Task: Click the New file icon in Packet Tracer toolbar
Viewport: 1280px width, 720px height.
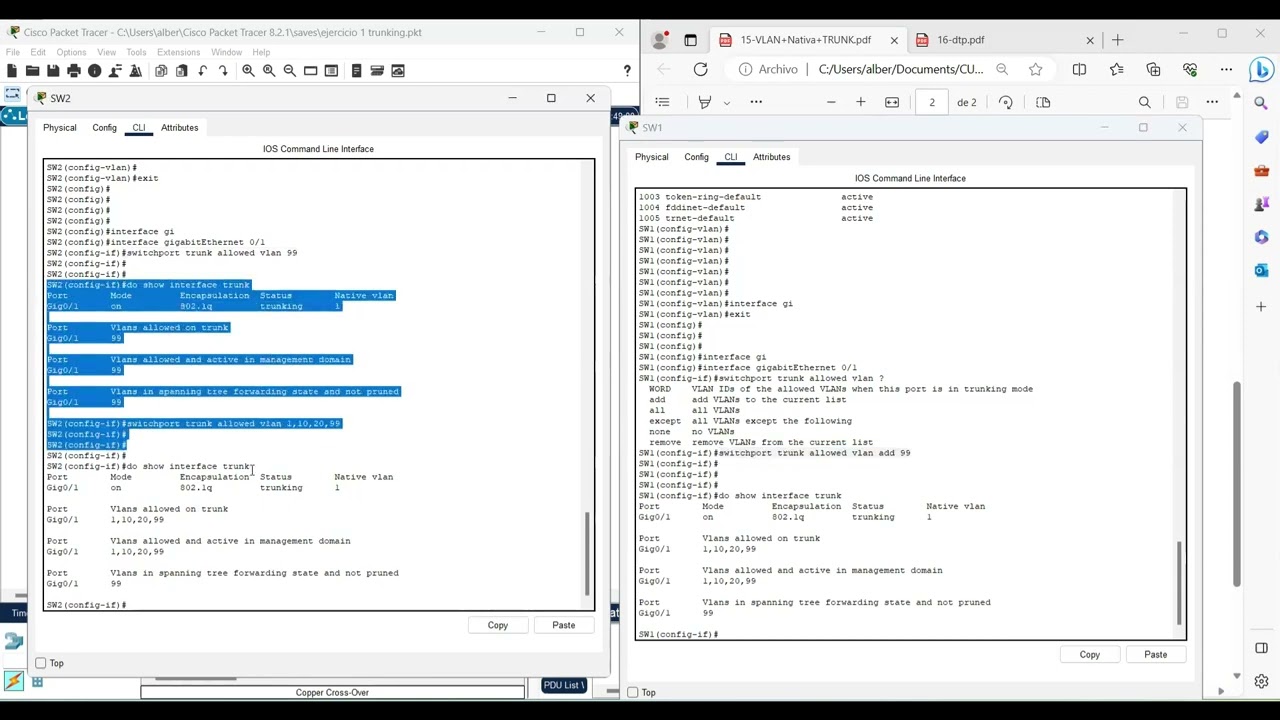Action: pyautogui.click(x=12, y=70)
